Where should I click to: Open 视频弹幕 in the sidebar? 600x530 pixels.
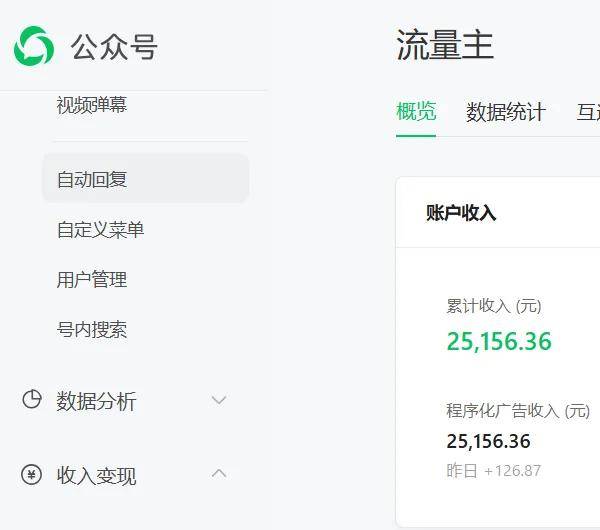(92, 105)
